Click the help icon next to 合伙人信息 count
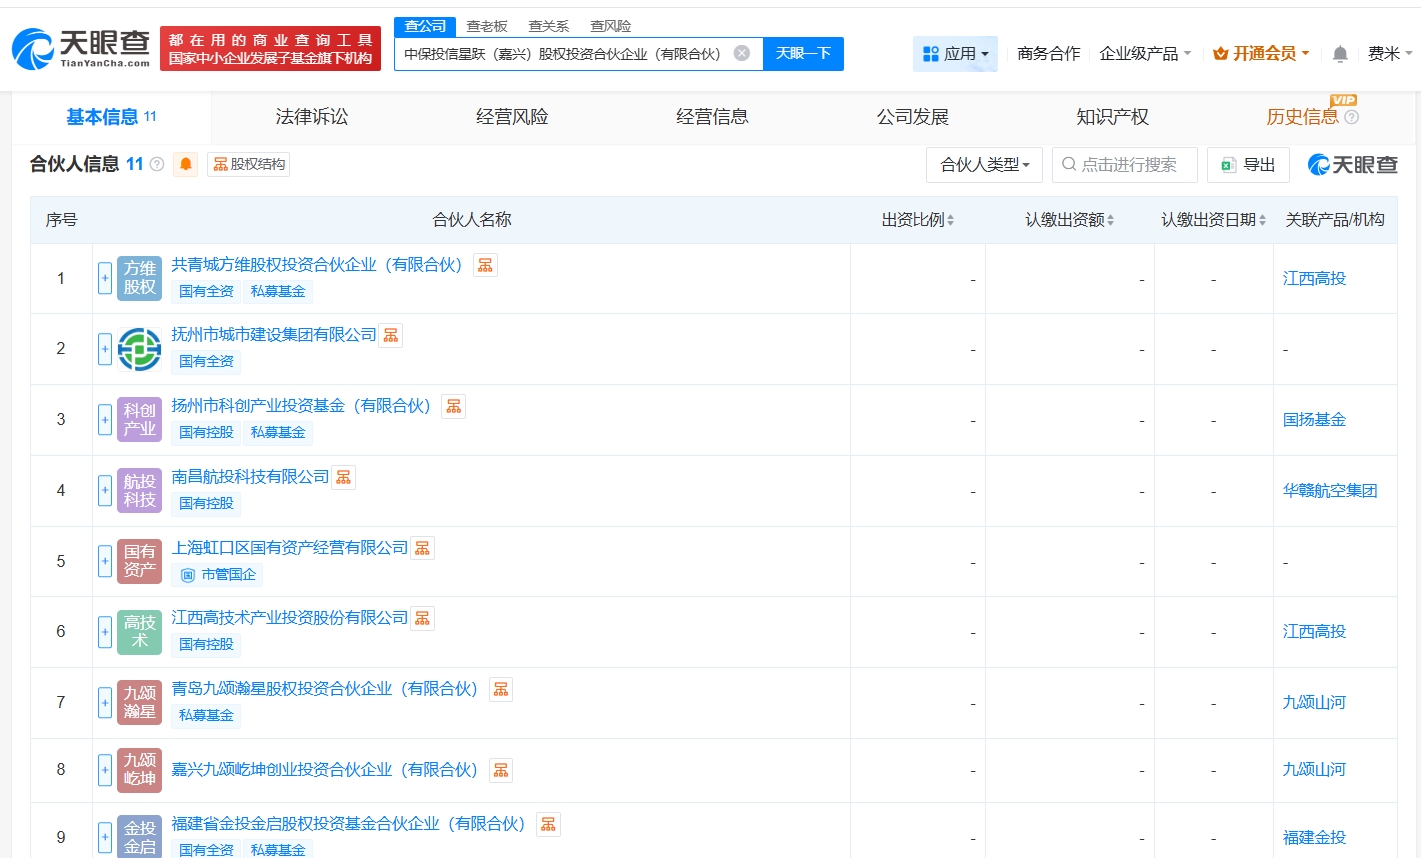Screen dimensions: 1421x858 coord(157,164)
